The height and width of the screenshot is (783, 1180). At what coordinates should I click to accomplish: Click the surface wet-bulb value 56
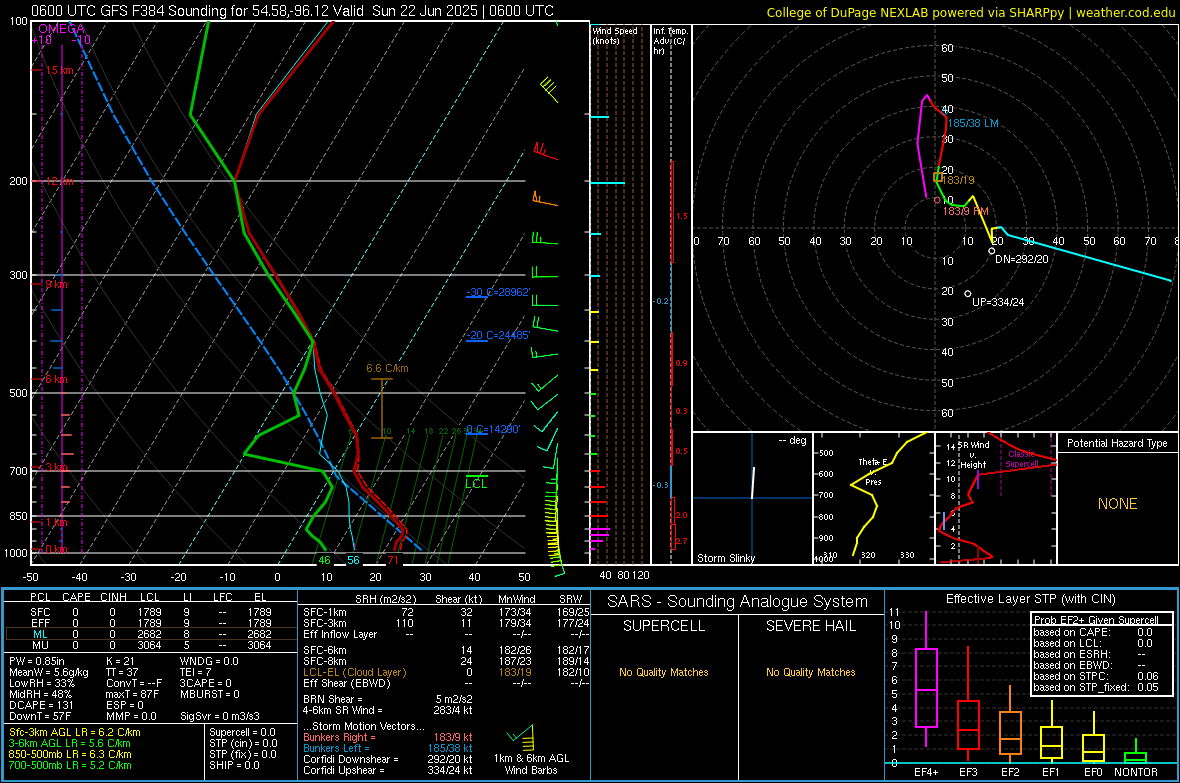click(x=353, y=560)
